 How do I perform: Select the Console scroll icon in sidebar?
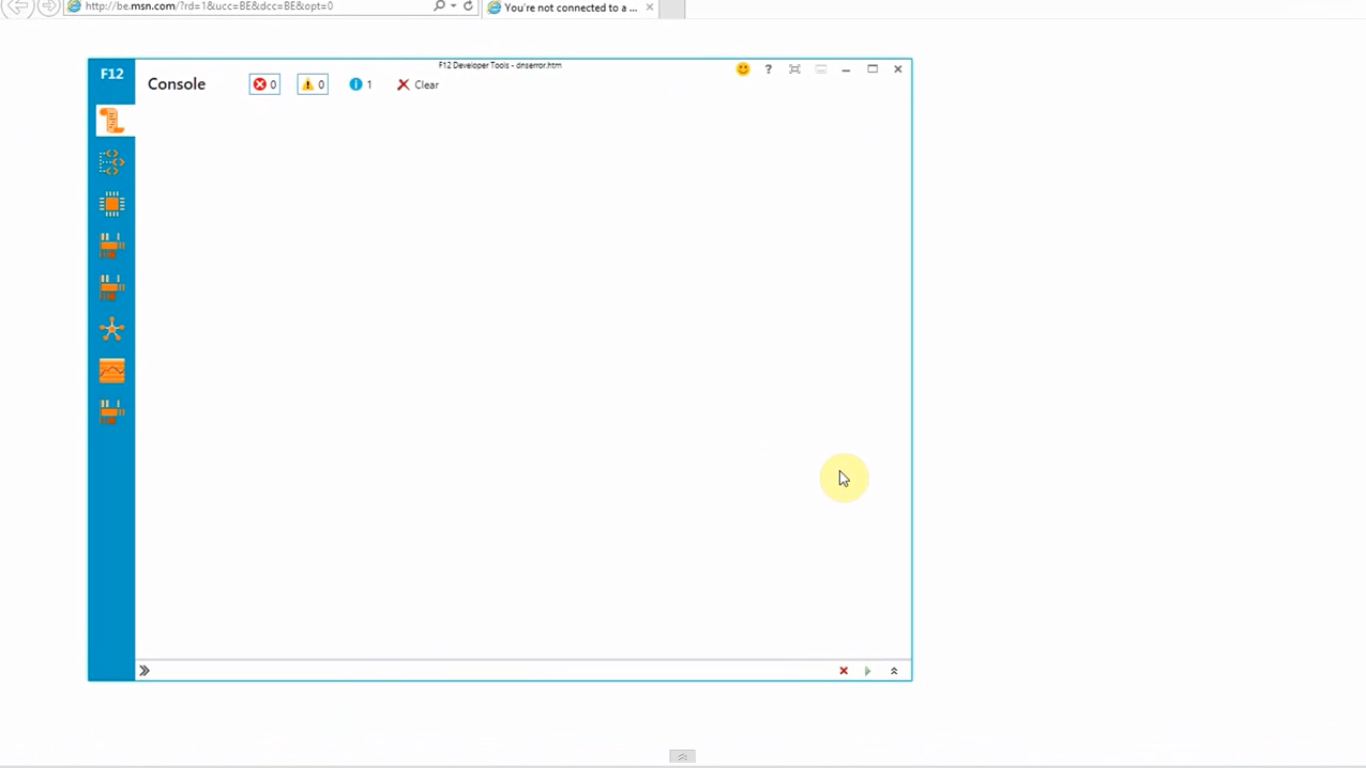(111, 121)
